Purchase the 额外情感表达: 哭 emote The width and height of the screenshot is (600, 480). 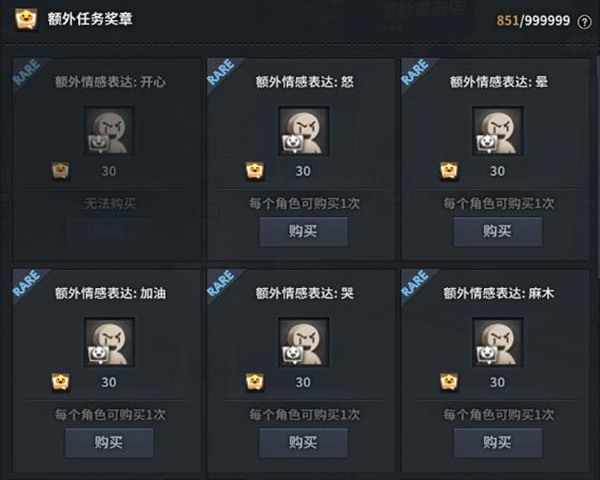(x=304, y=443)
